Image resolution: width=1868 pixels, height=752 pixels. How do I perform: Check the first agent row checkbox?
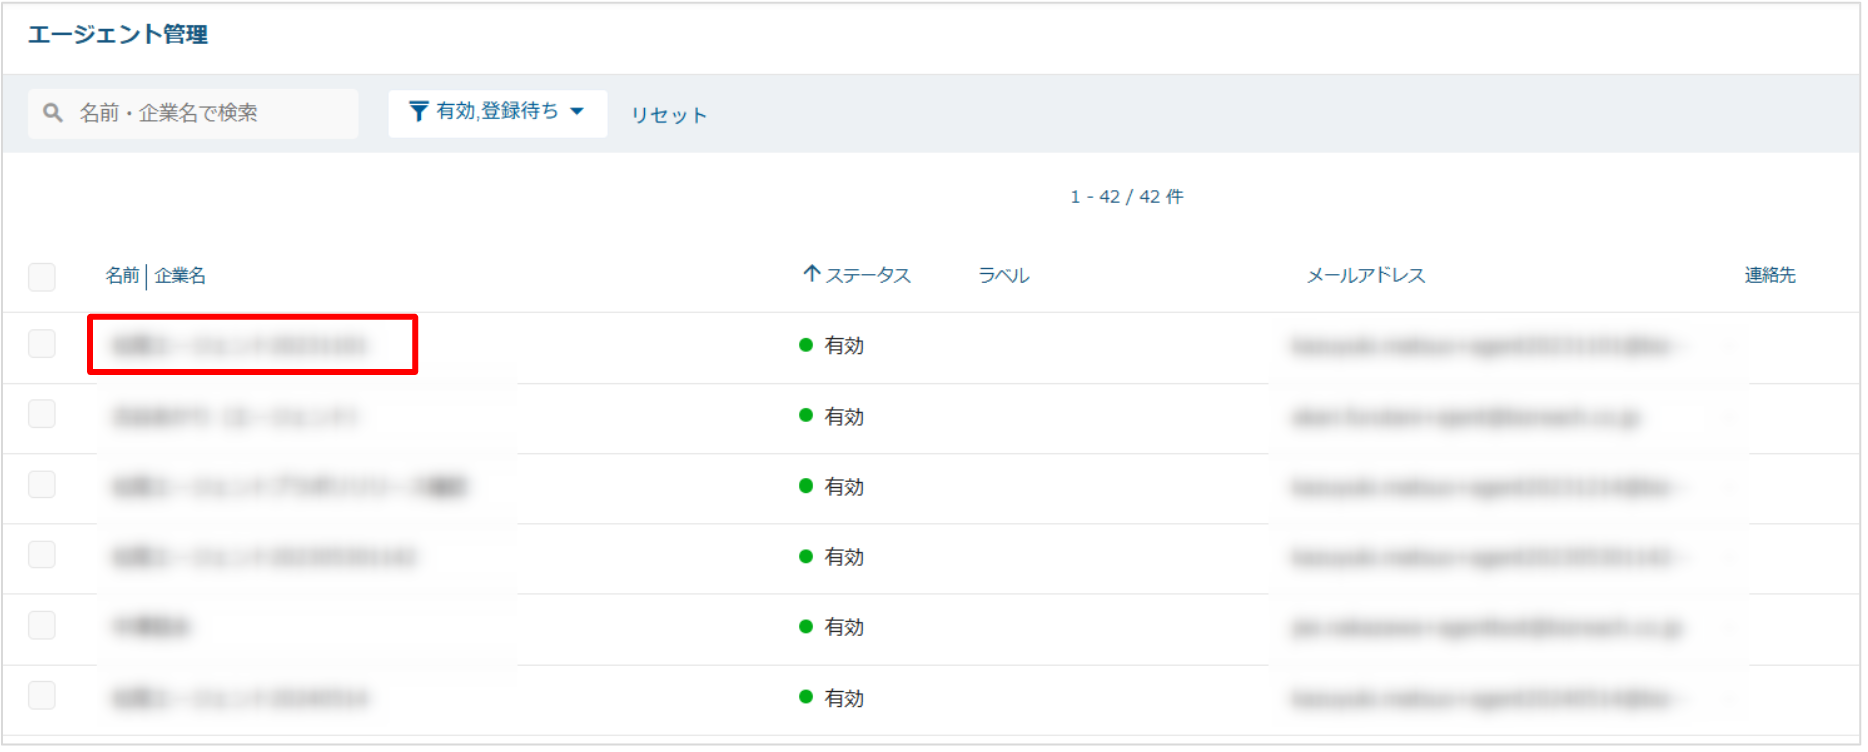click(42, 344)
